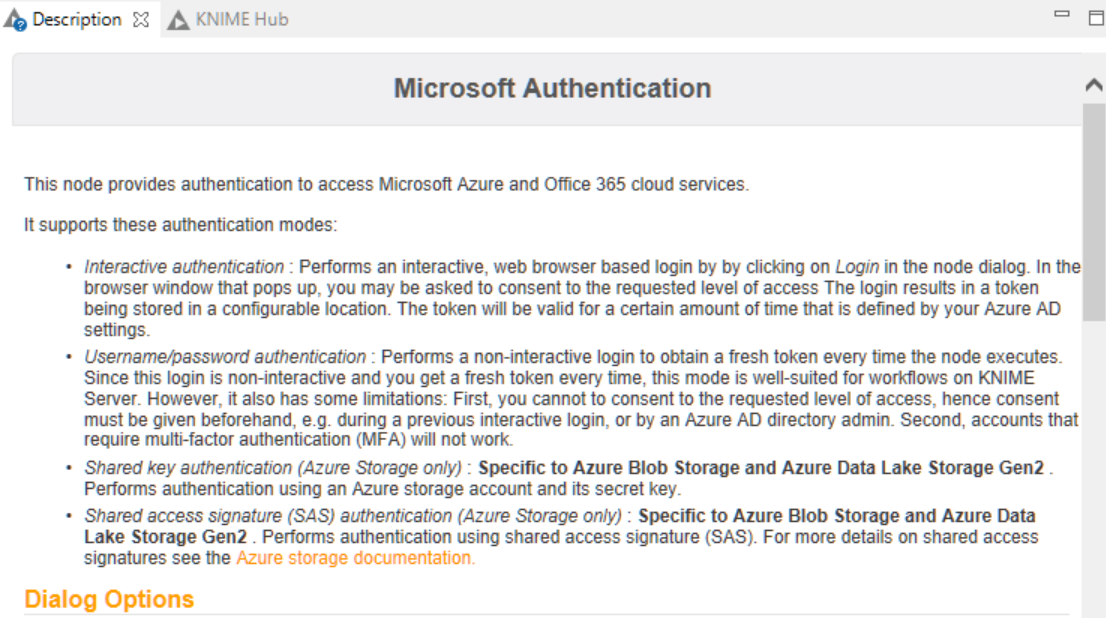Click the Interactive authentication text
Image resolution: width=1106 pixels, height=618 pixels.
(x=184, y=267)
